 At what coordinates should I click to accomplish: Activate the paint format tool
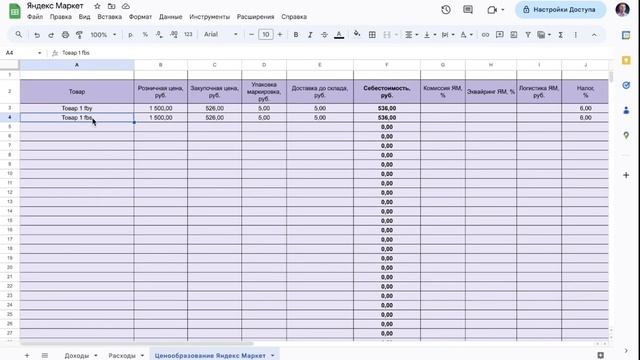click(80, 35)
